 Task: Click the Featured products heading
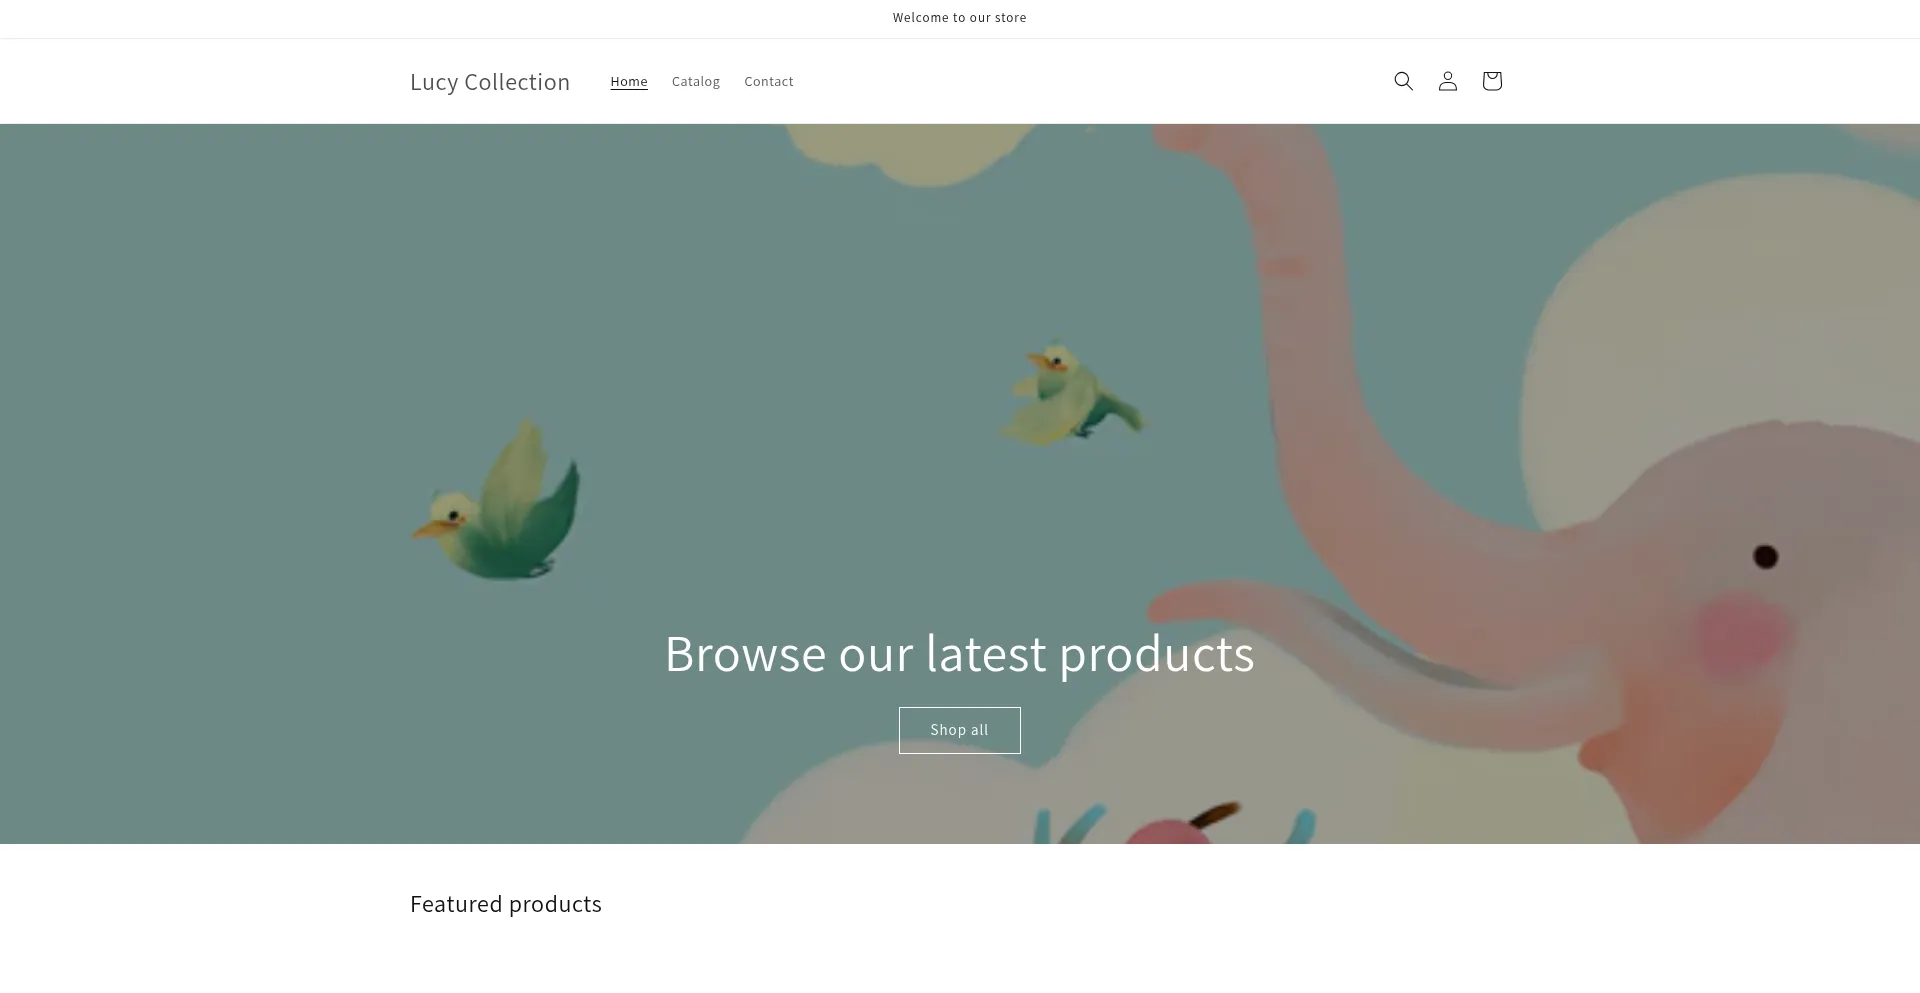pyautogui.click(x=506, y=904)
